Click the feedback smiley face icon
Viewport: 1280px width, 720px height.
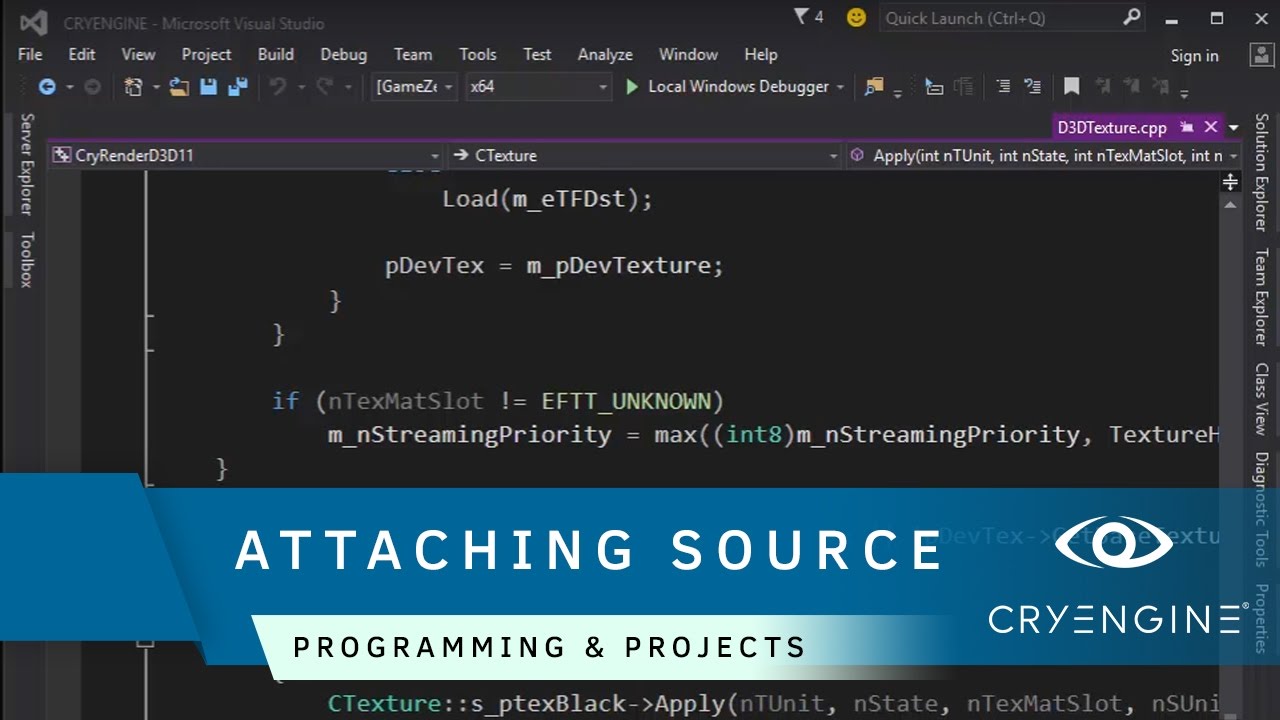click(x=856, y=17)
